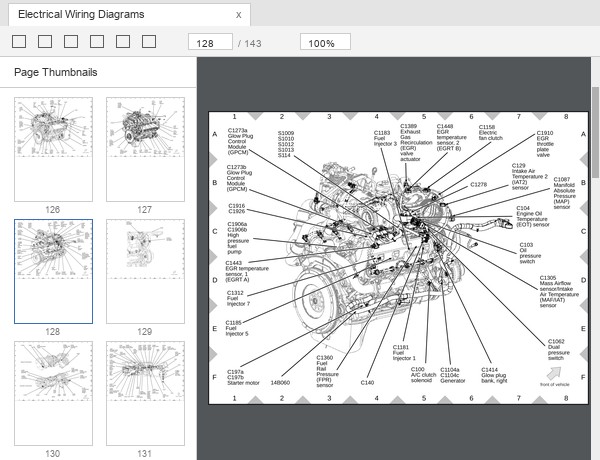Click the C1389 EGR valve actuator label
The height and width of the screenshot is (460, 600).
tap(416, 142)
